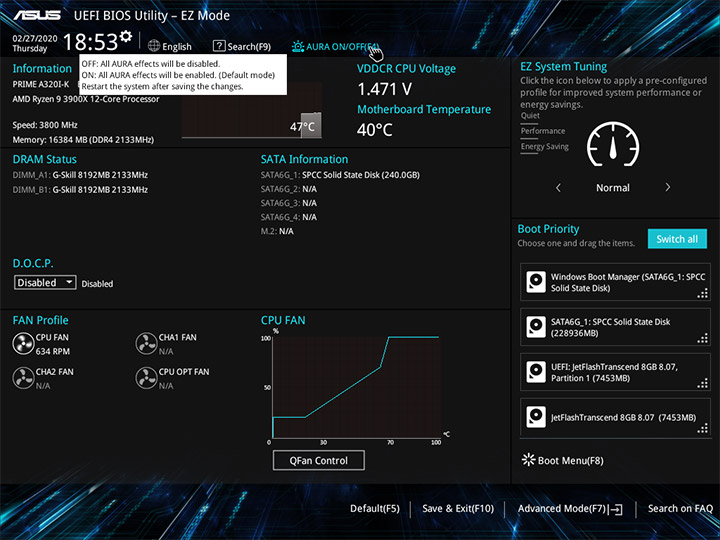Click the CHA1 FAN icon
Screen dimensions: 720x540
click(146, 344)
